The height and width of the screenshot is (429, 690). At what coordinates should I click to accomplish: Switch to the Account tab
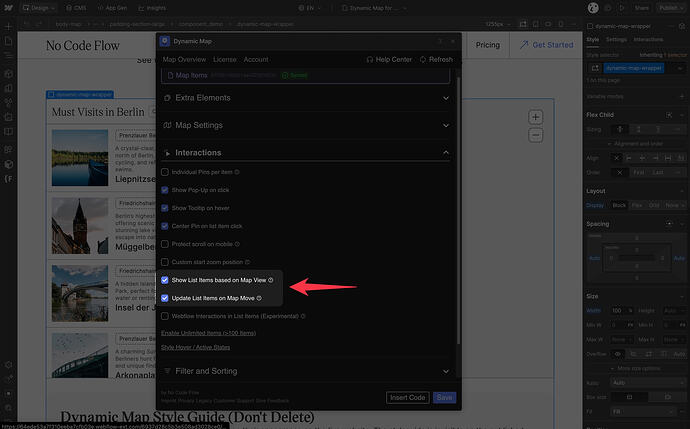(256, 59)
